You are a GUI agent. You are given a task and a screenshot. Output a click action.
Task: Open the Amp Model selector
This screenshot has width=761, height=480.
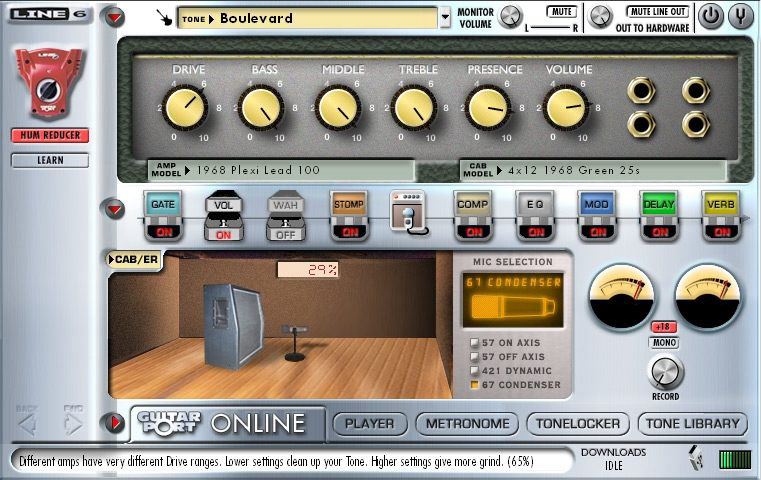[281, 170]
